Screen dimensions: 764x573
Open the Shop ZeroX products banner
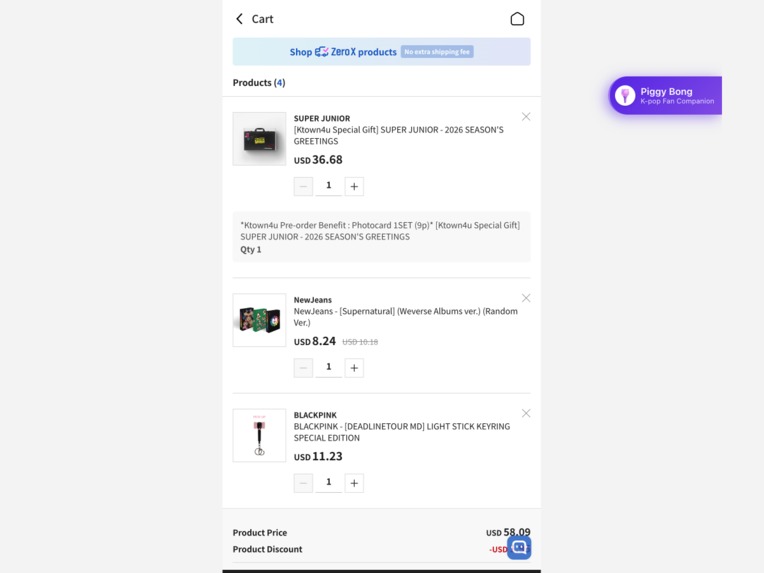(382, 52)
